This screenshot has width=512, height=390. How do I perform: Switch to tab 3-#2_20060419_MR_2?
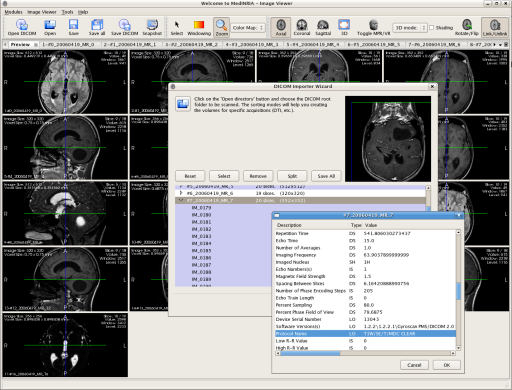(x=192, y=44)
